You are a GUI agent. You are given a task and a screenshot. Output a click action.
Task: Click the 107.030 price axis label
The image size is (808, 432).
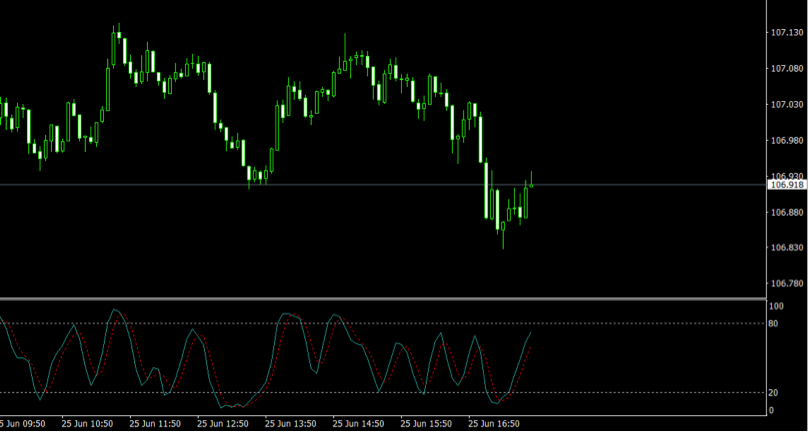pyautogui.click(x=787, y=105)
